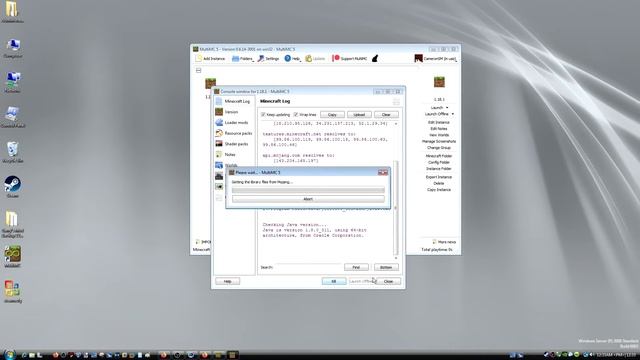Open MultiMC Settings from the toolbar
The height and width of the screenshot is (360, 640).
tap(268, 59)
